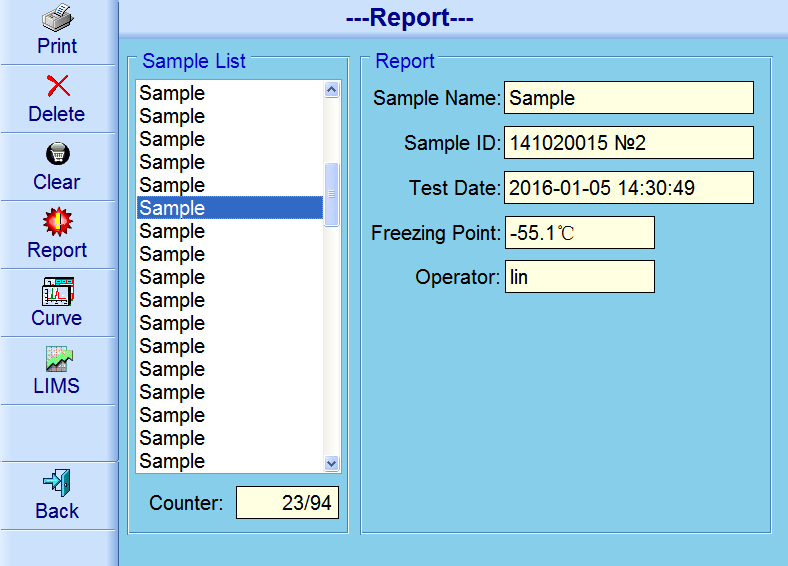Screen dimensions: 788x566
Task: Click the Curve label
Action: 56,318
